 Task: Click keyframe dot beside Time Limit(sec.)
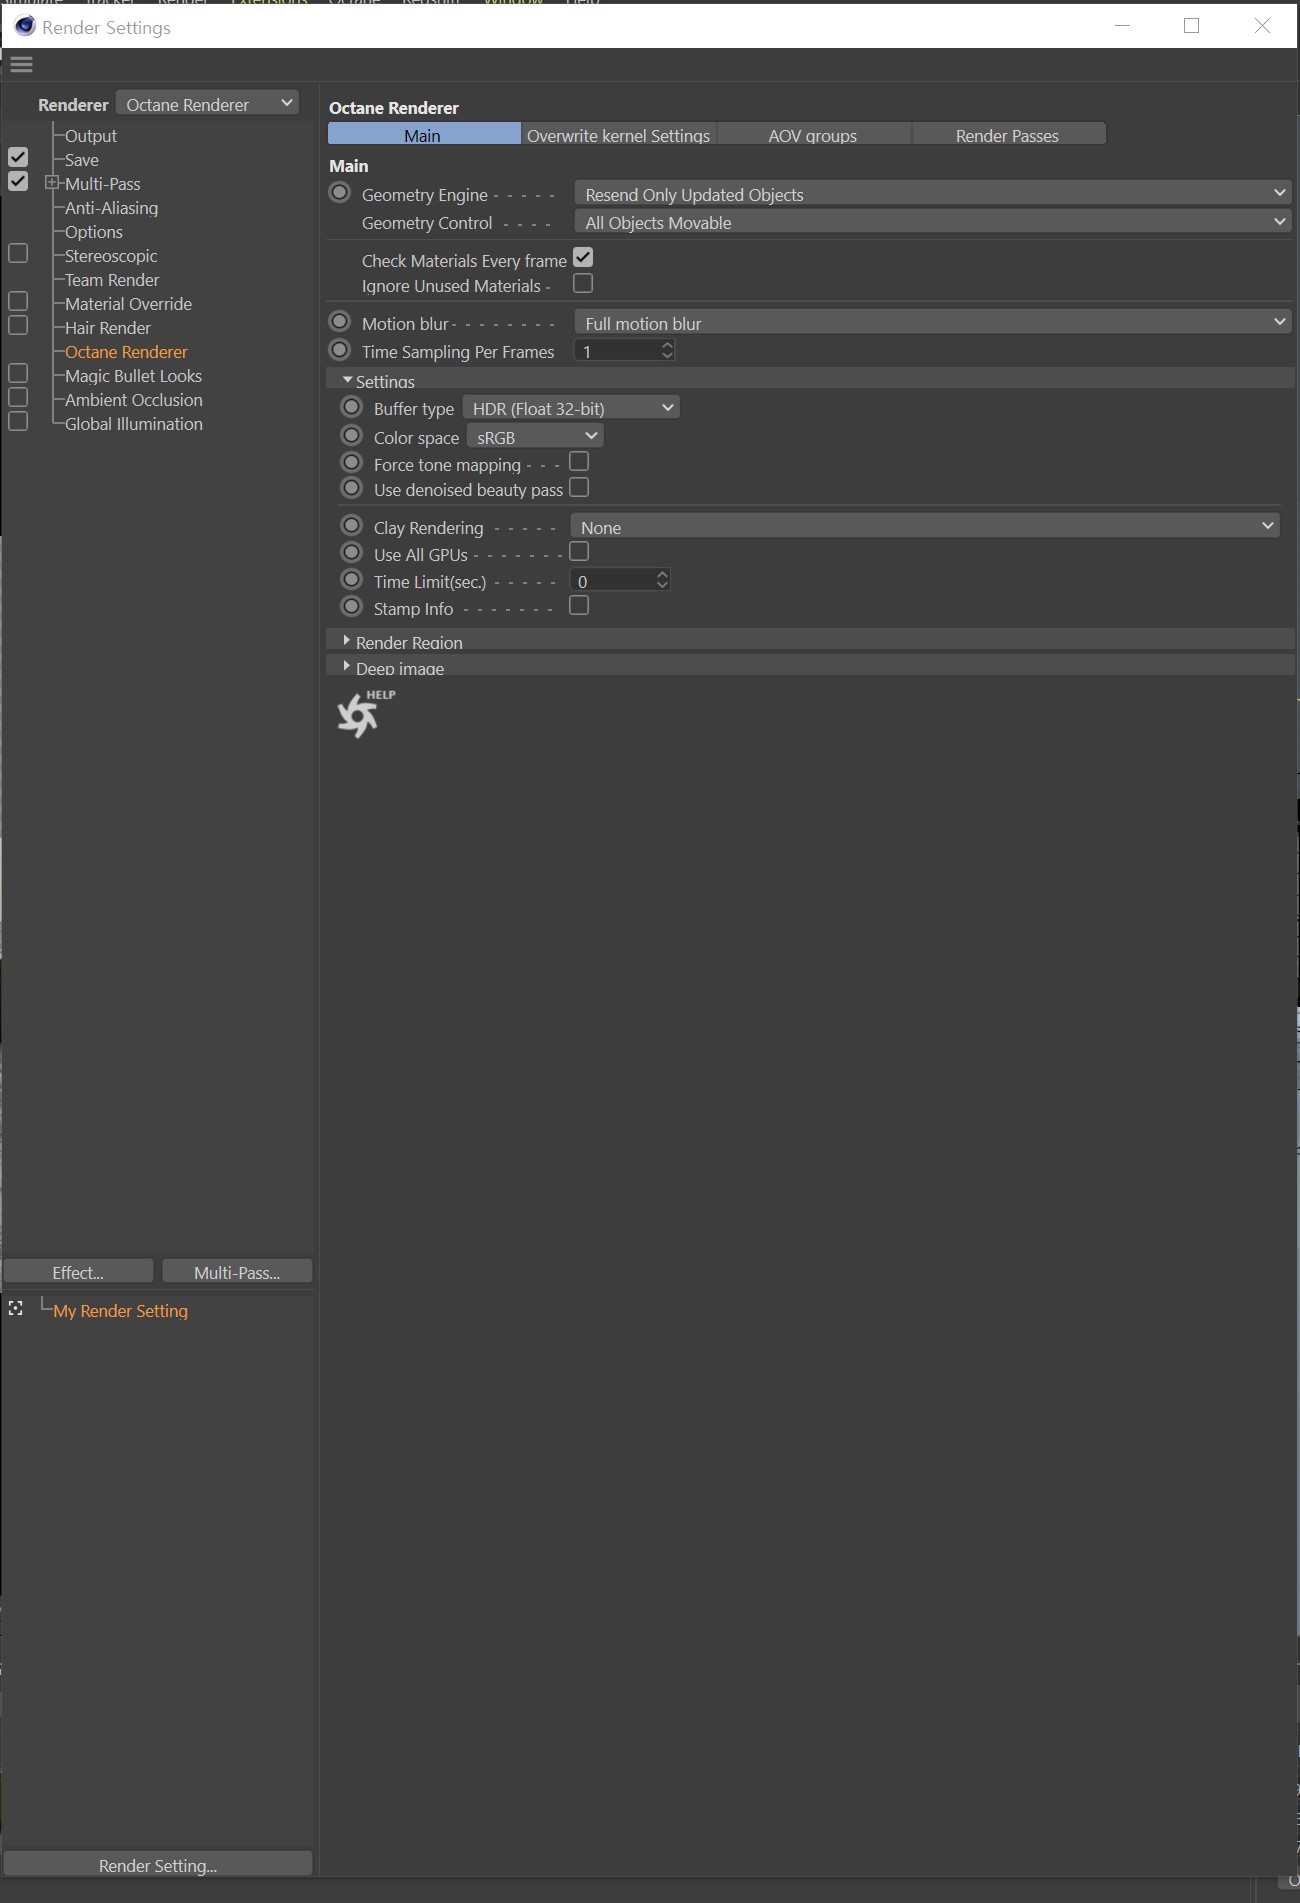352,580
